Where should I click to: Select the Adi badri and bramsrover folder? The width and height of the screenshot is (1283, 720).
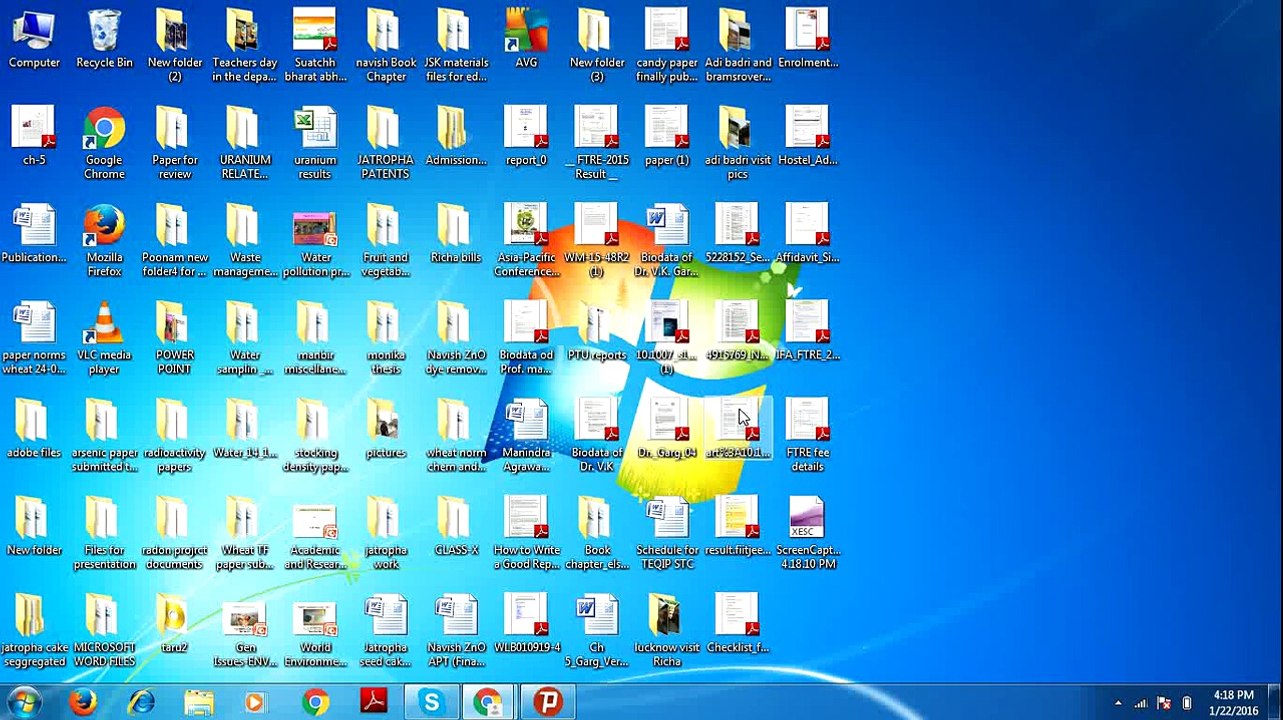738,46
